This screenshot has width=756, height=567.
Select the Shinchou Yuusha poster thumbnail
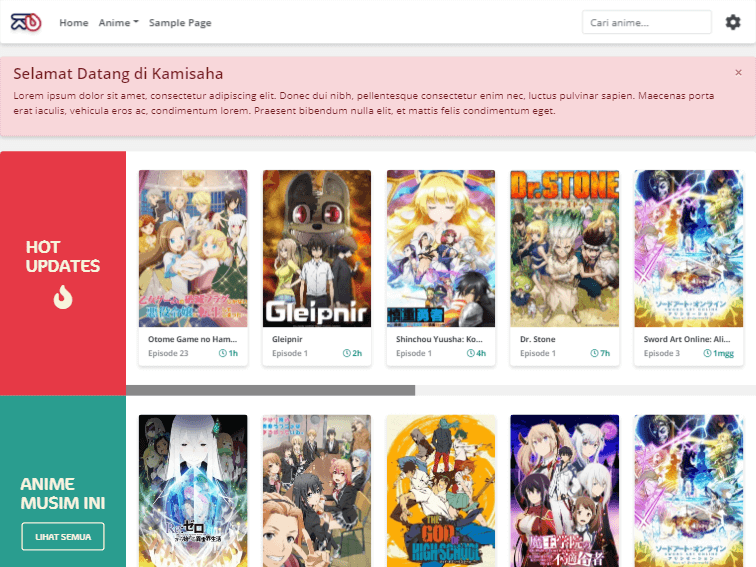(x=441, y=249)
